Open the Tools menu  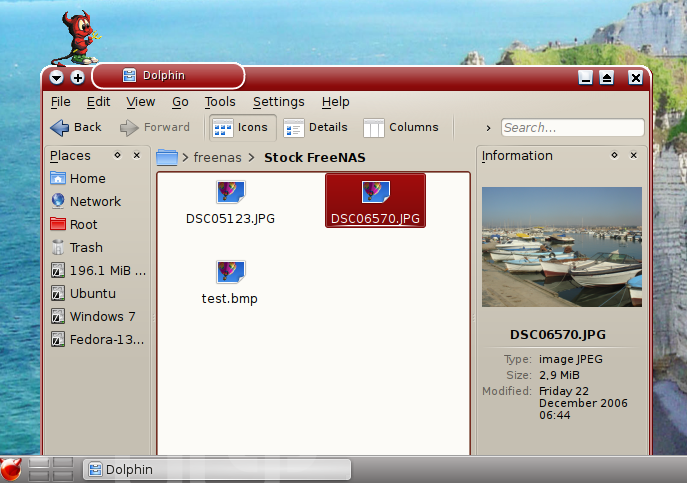click(220, 102)
